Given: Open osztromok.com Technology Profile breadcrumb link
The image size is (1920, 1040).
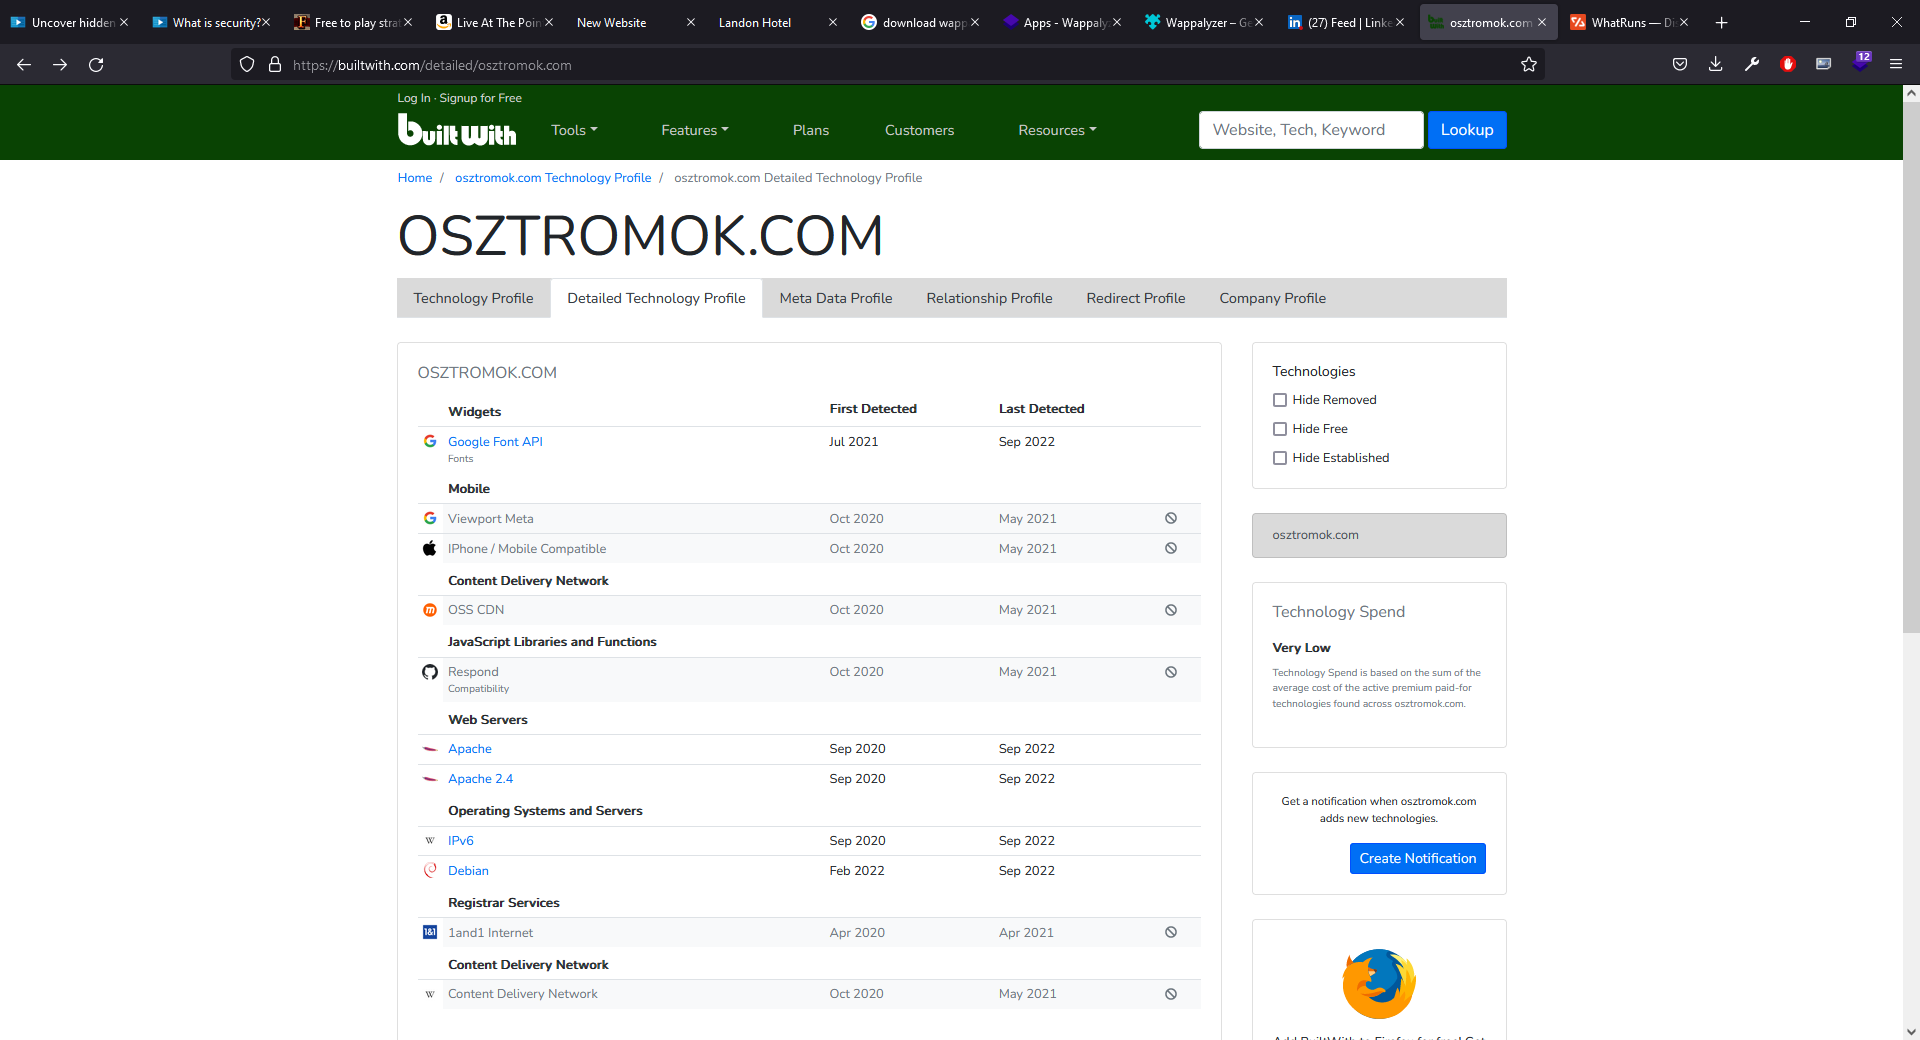Looking at the screenshot, I should click(x=553, y=178).
